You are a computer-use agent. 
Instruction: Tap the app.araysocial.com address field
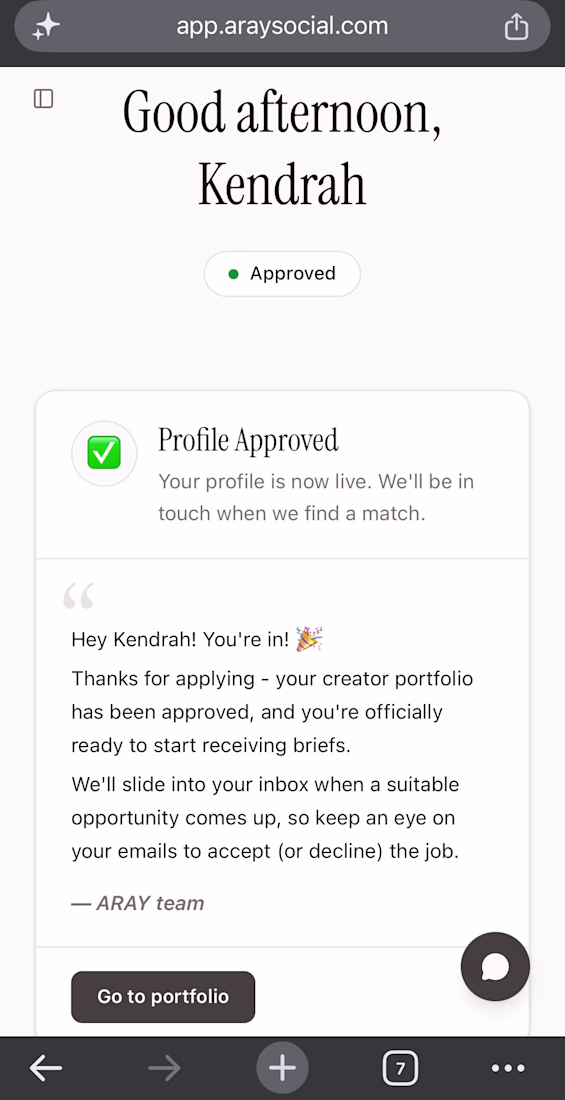point(282,27)
